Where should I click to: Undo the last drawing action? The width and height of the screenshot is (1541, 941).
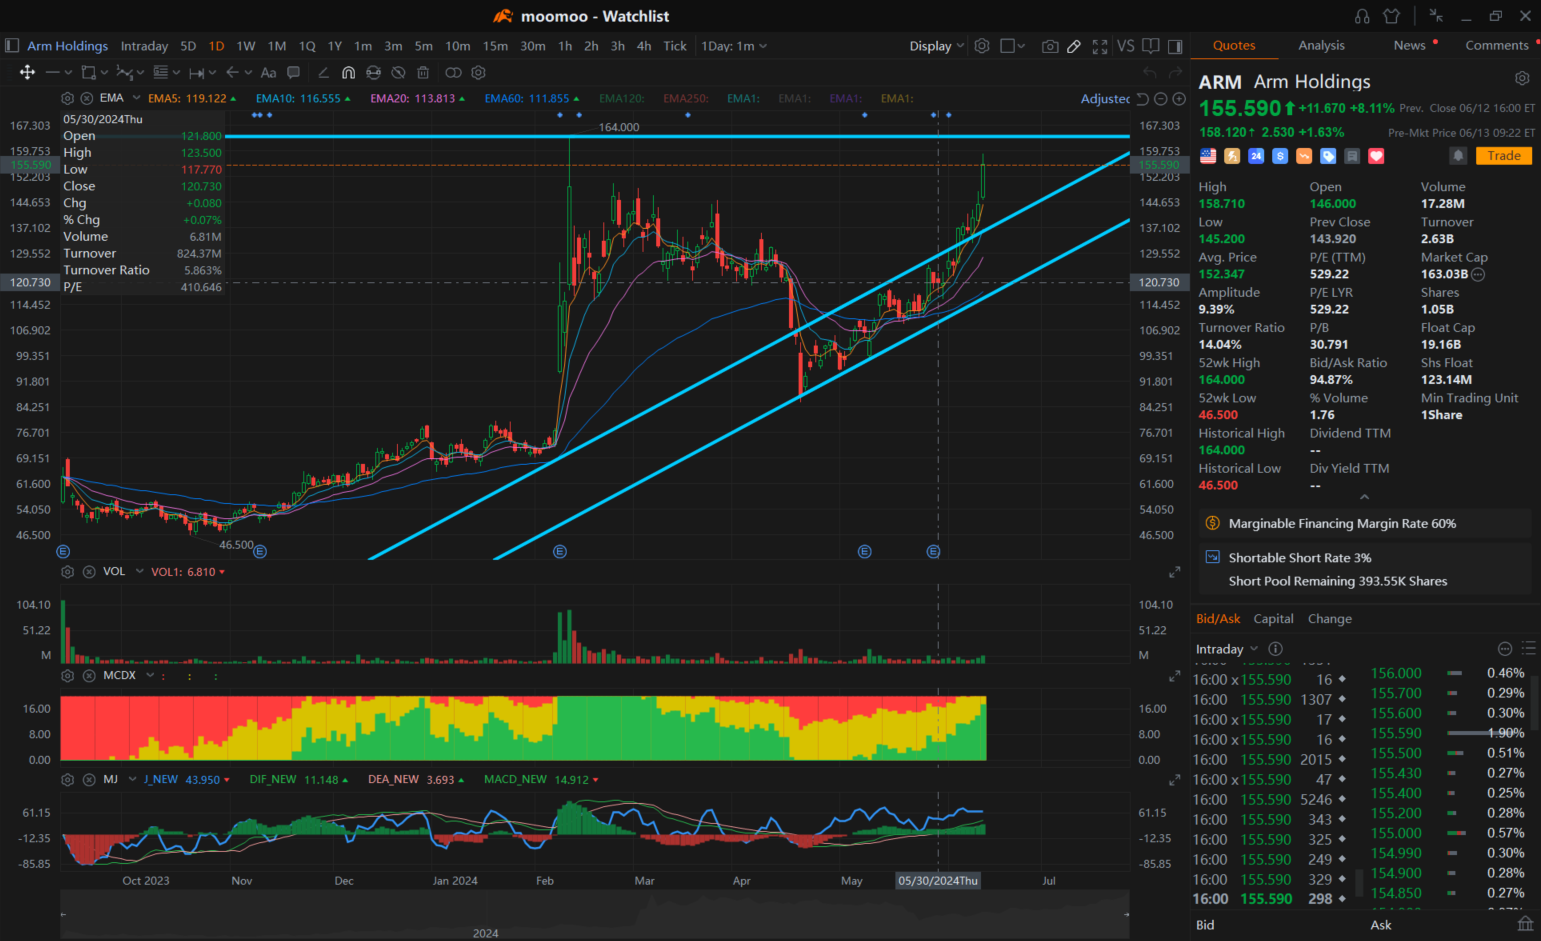(x=1150, y=72)
